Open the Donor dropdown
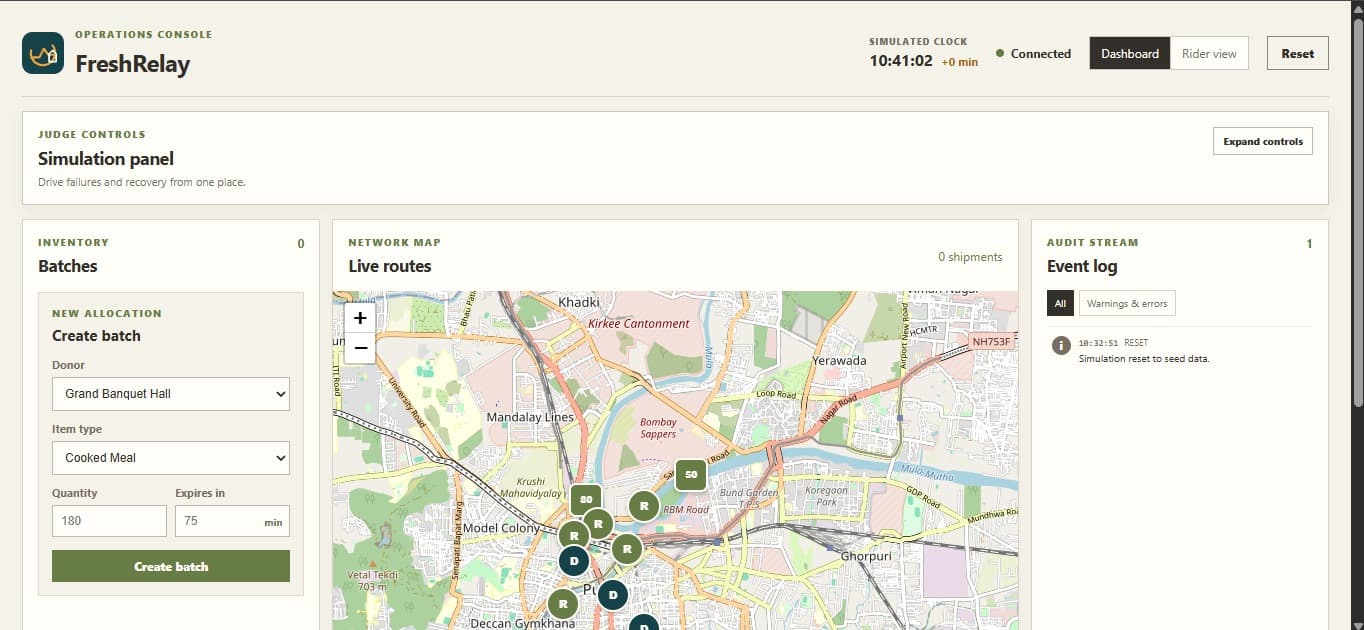The height and width of the screenshot is (630, 1364). click(x=171, y=394)
